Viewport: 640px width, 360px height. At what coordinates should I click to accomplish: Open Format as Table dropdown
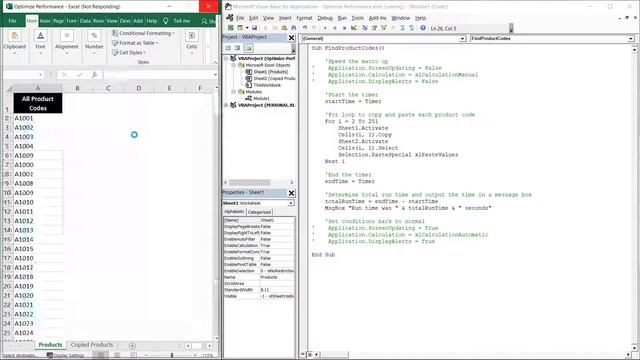135,43
